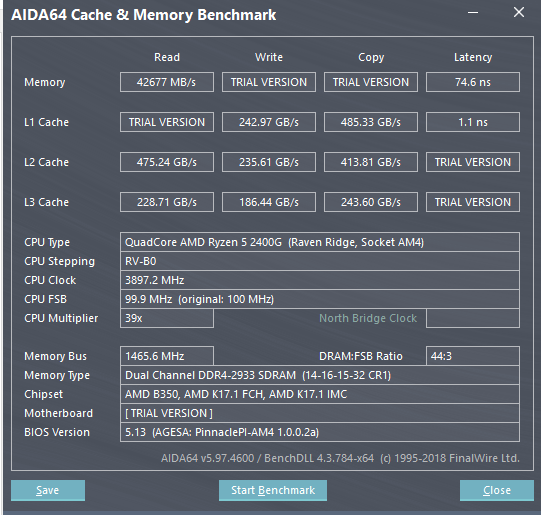
Task: Click L3 Cache Write 186.44 GB/s value
Action: (269, 202)
